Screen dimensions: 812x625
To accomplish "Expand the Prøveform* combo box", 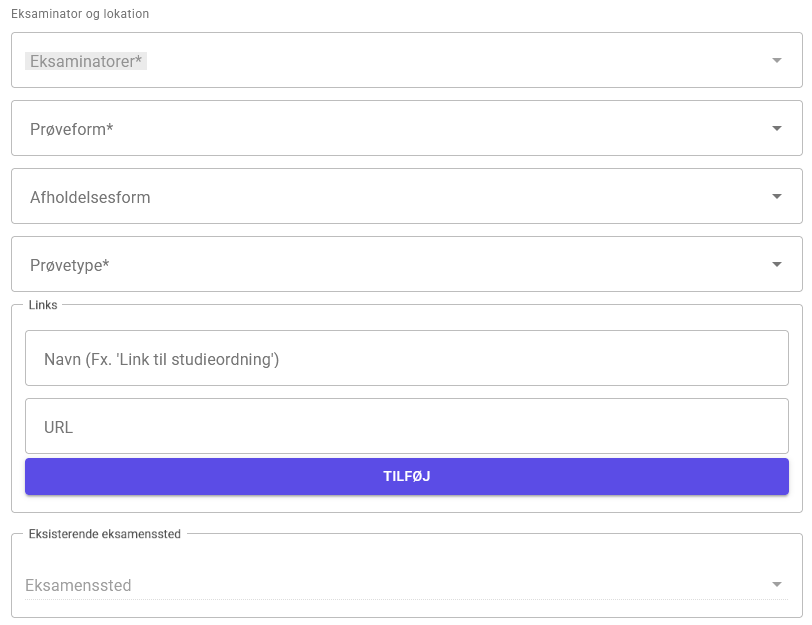I will [400, 129].
